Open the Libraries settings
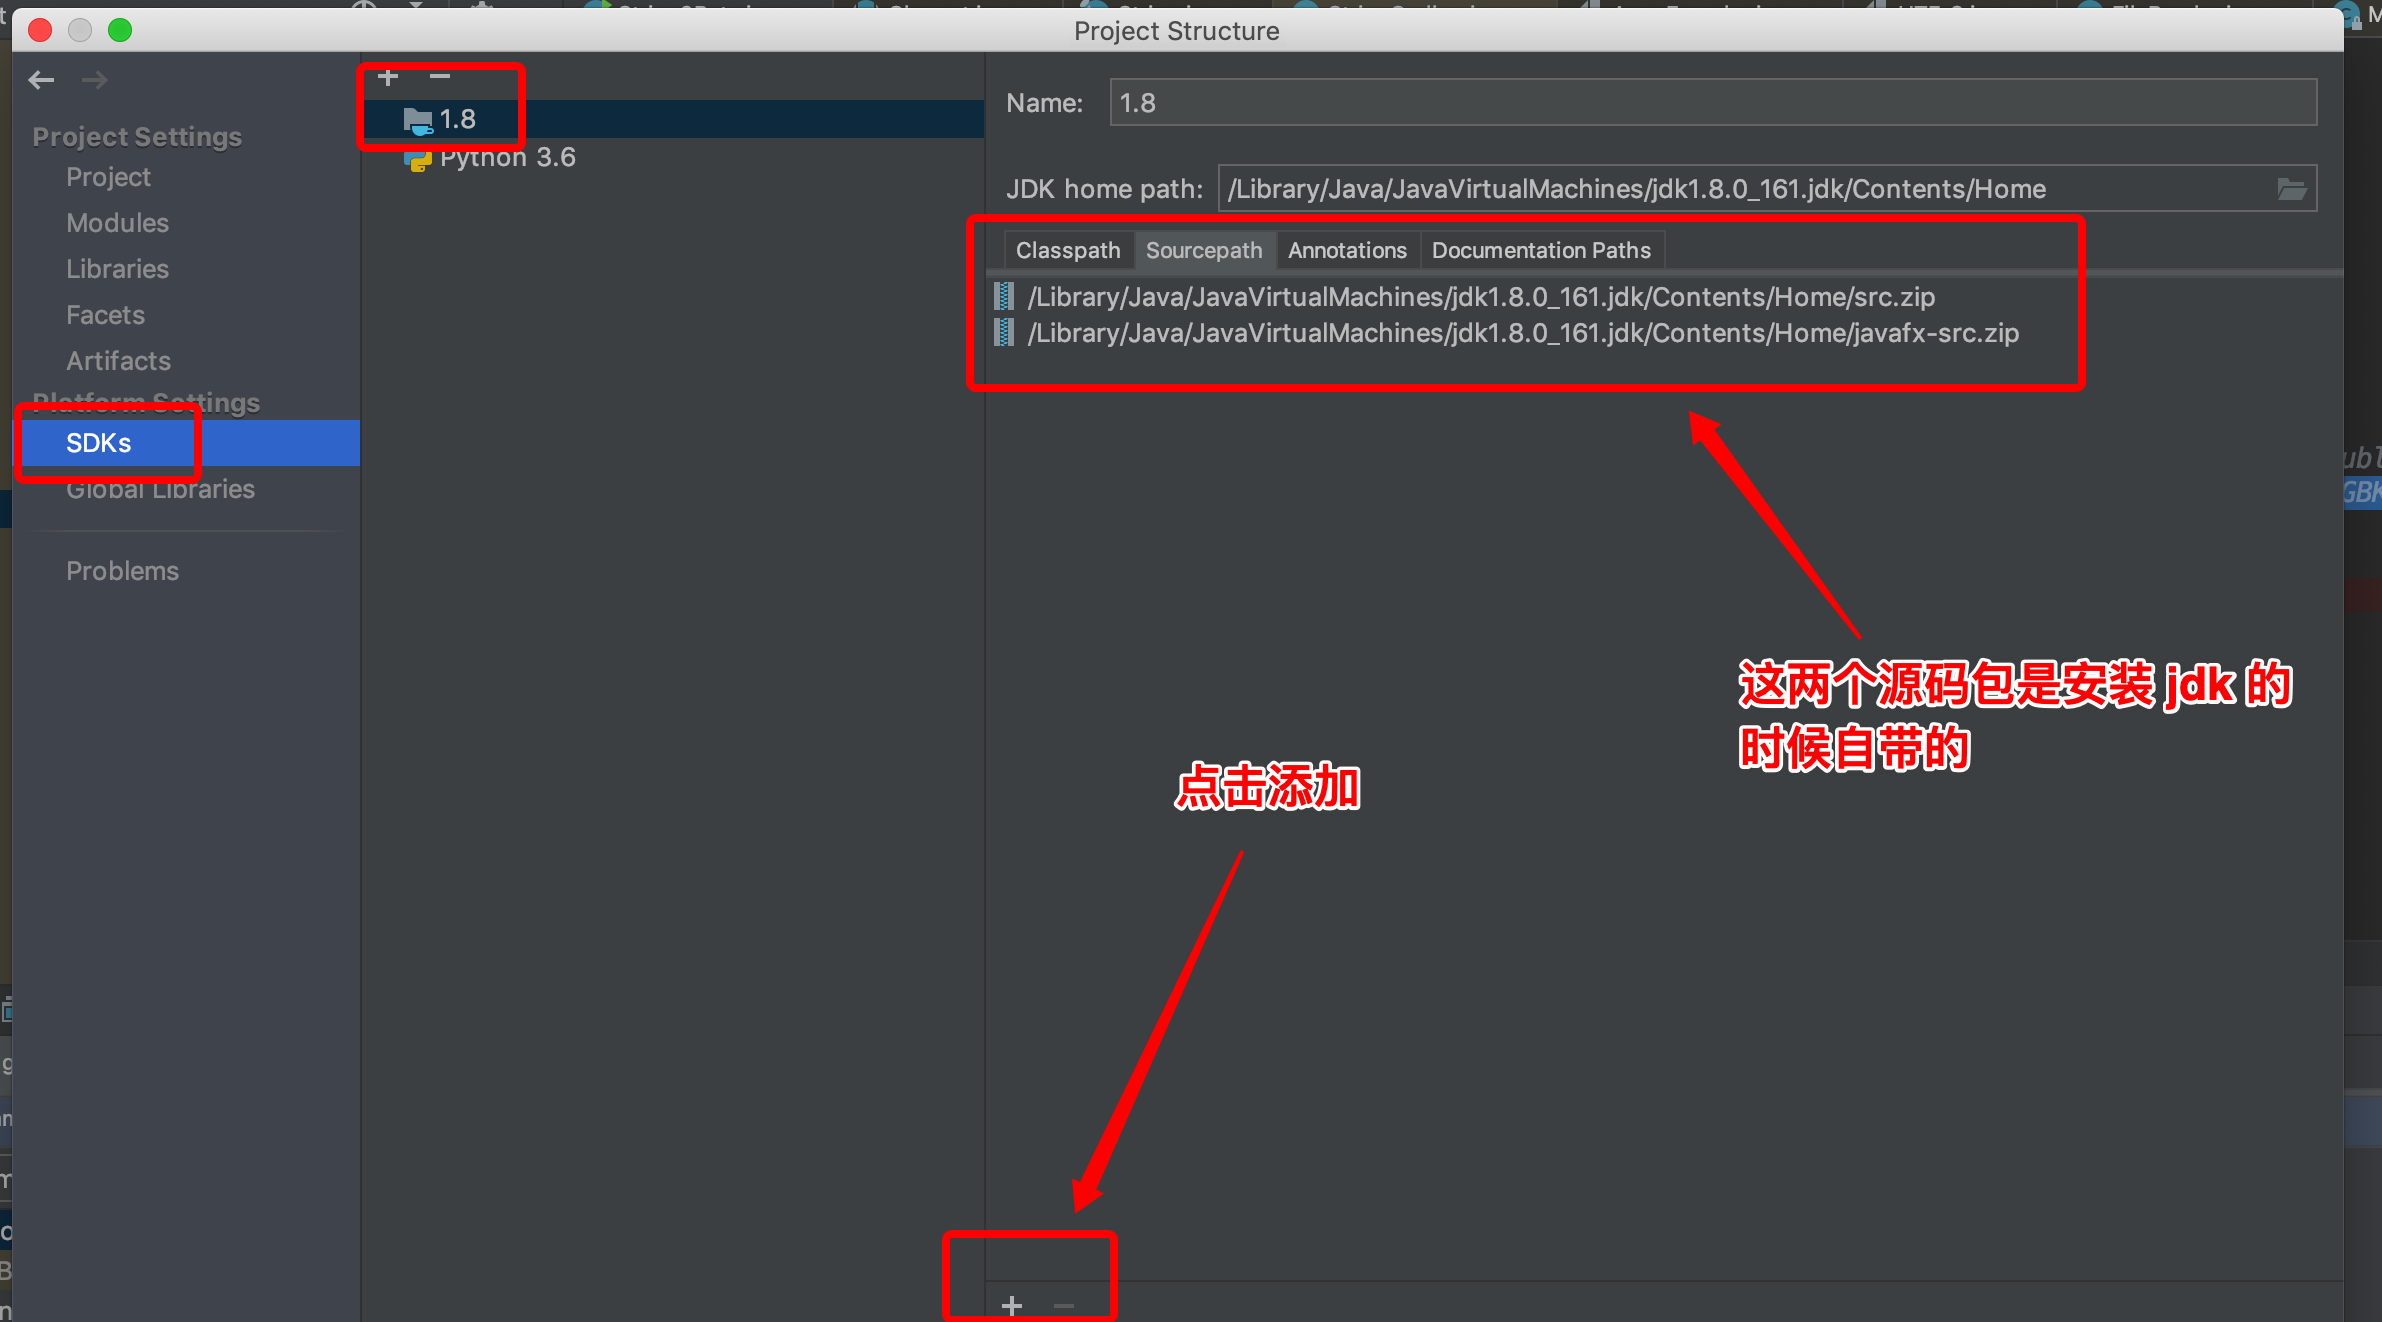The image size is (2382, 1322). pos(117,269)
